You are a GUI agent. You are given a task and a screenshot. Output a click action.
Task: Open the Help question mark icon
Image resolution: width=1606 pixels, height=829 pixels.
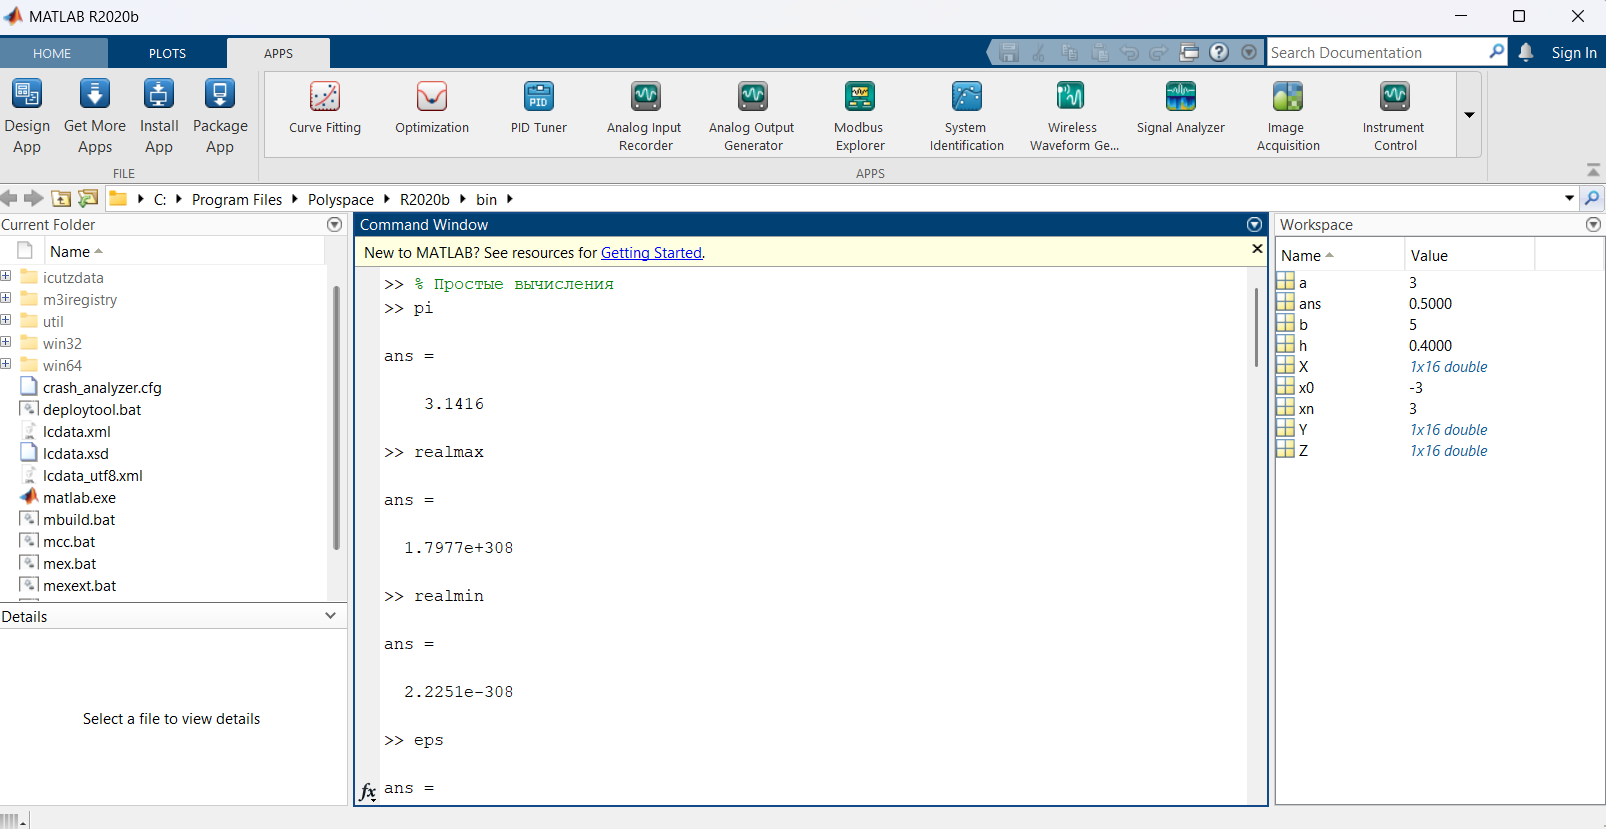[1219, 52]
